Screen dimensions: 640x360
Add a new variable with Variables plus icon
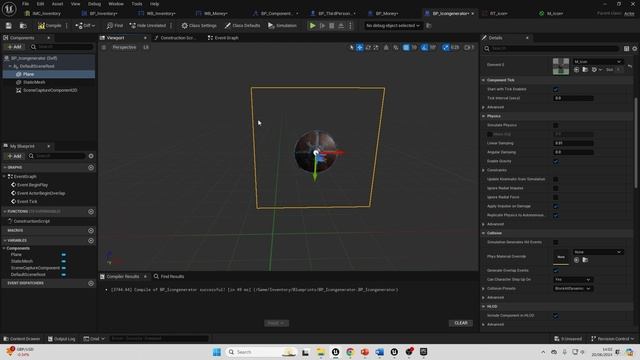click(91, 240)
